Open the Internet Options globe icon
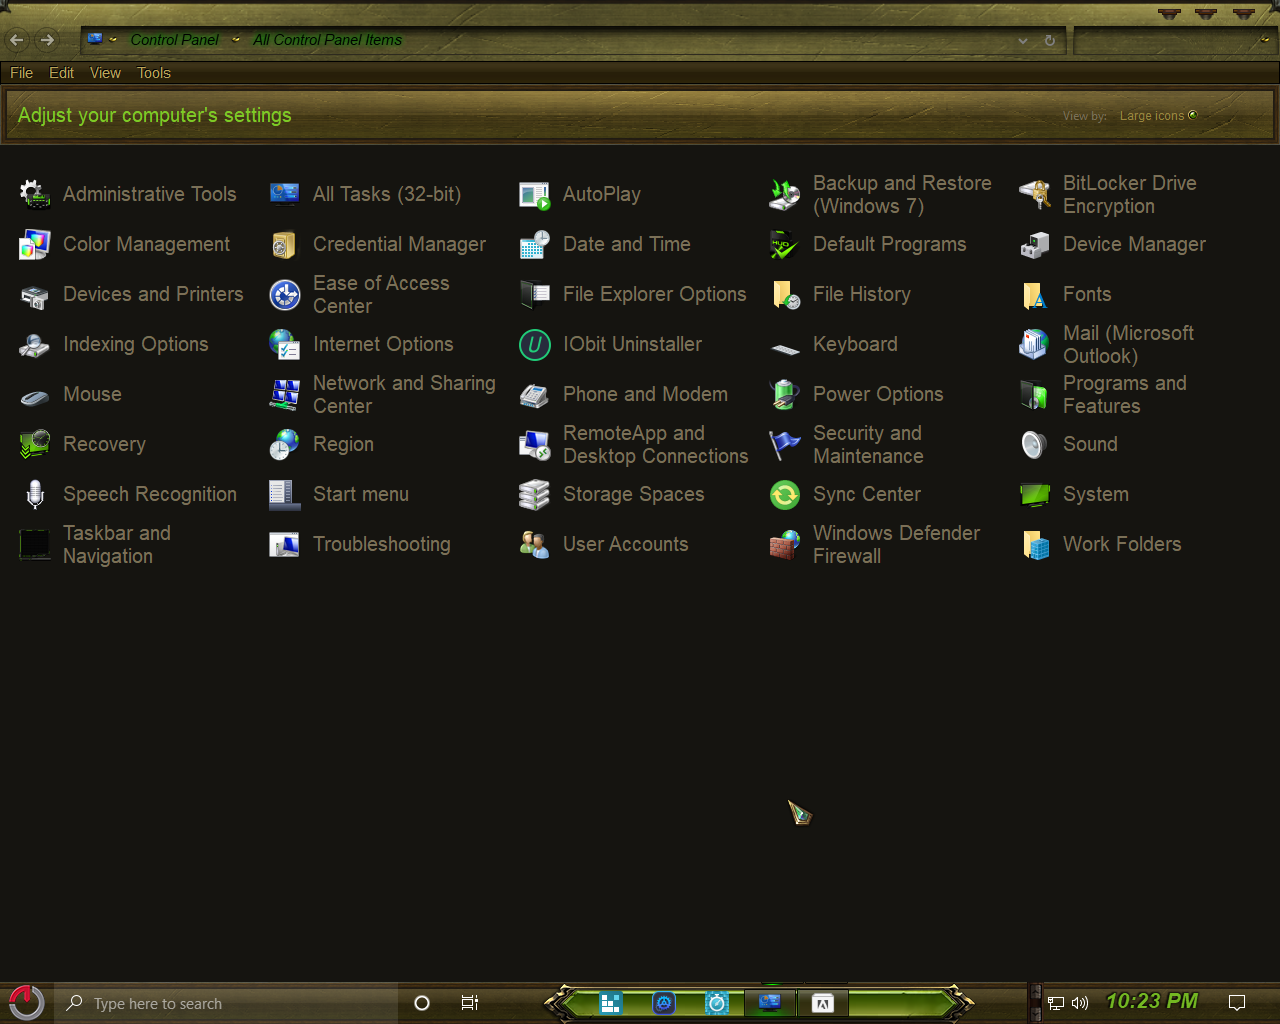 point(285,344)
